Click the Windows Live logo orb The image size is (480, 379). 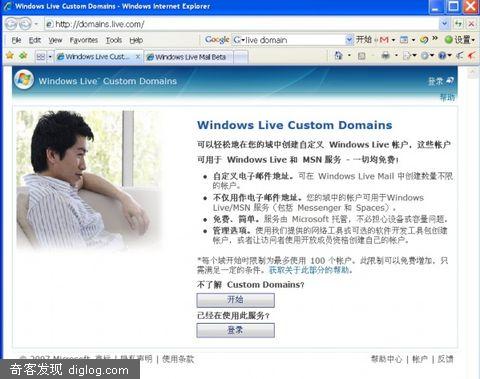[x=24, y=79]
